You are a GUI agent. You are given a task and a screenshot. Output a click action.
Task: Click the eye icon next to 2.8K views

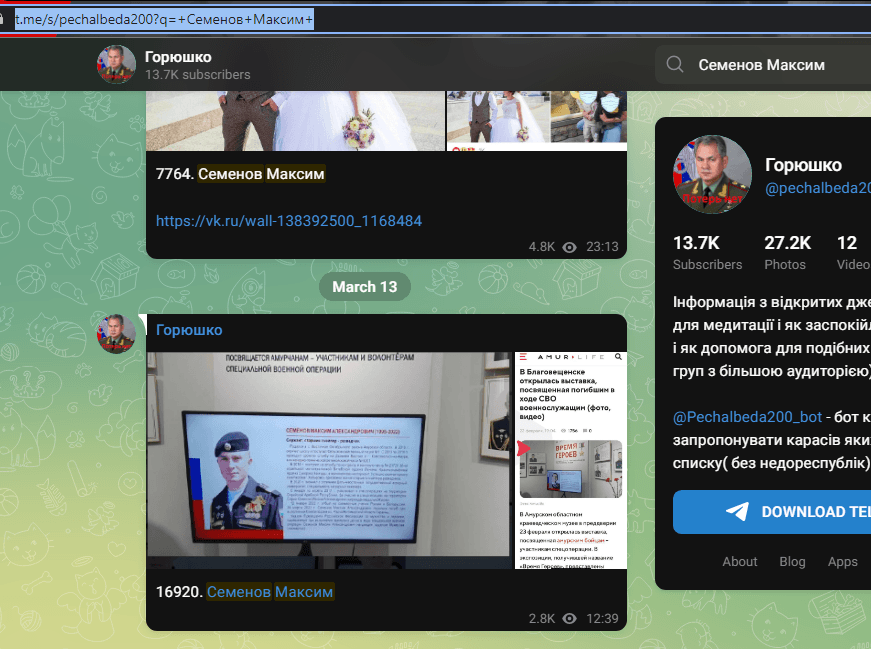(x=570, y=619)
